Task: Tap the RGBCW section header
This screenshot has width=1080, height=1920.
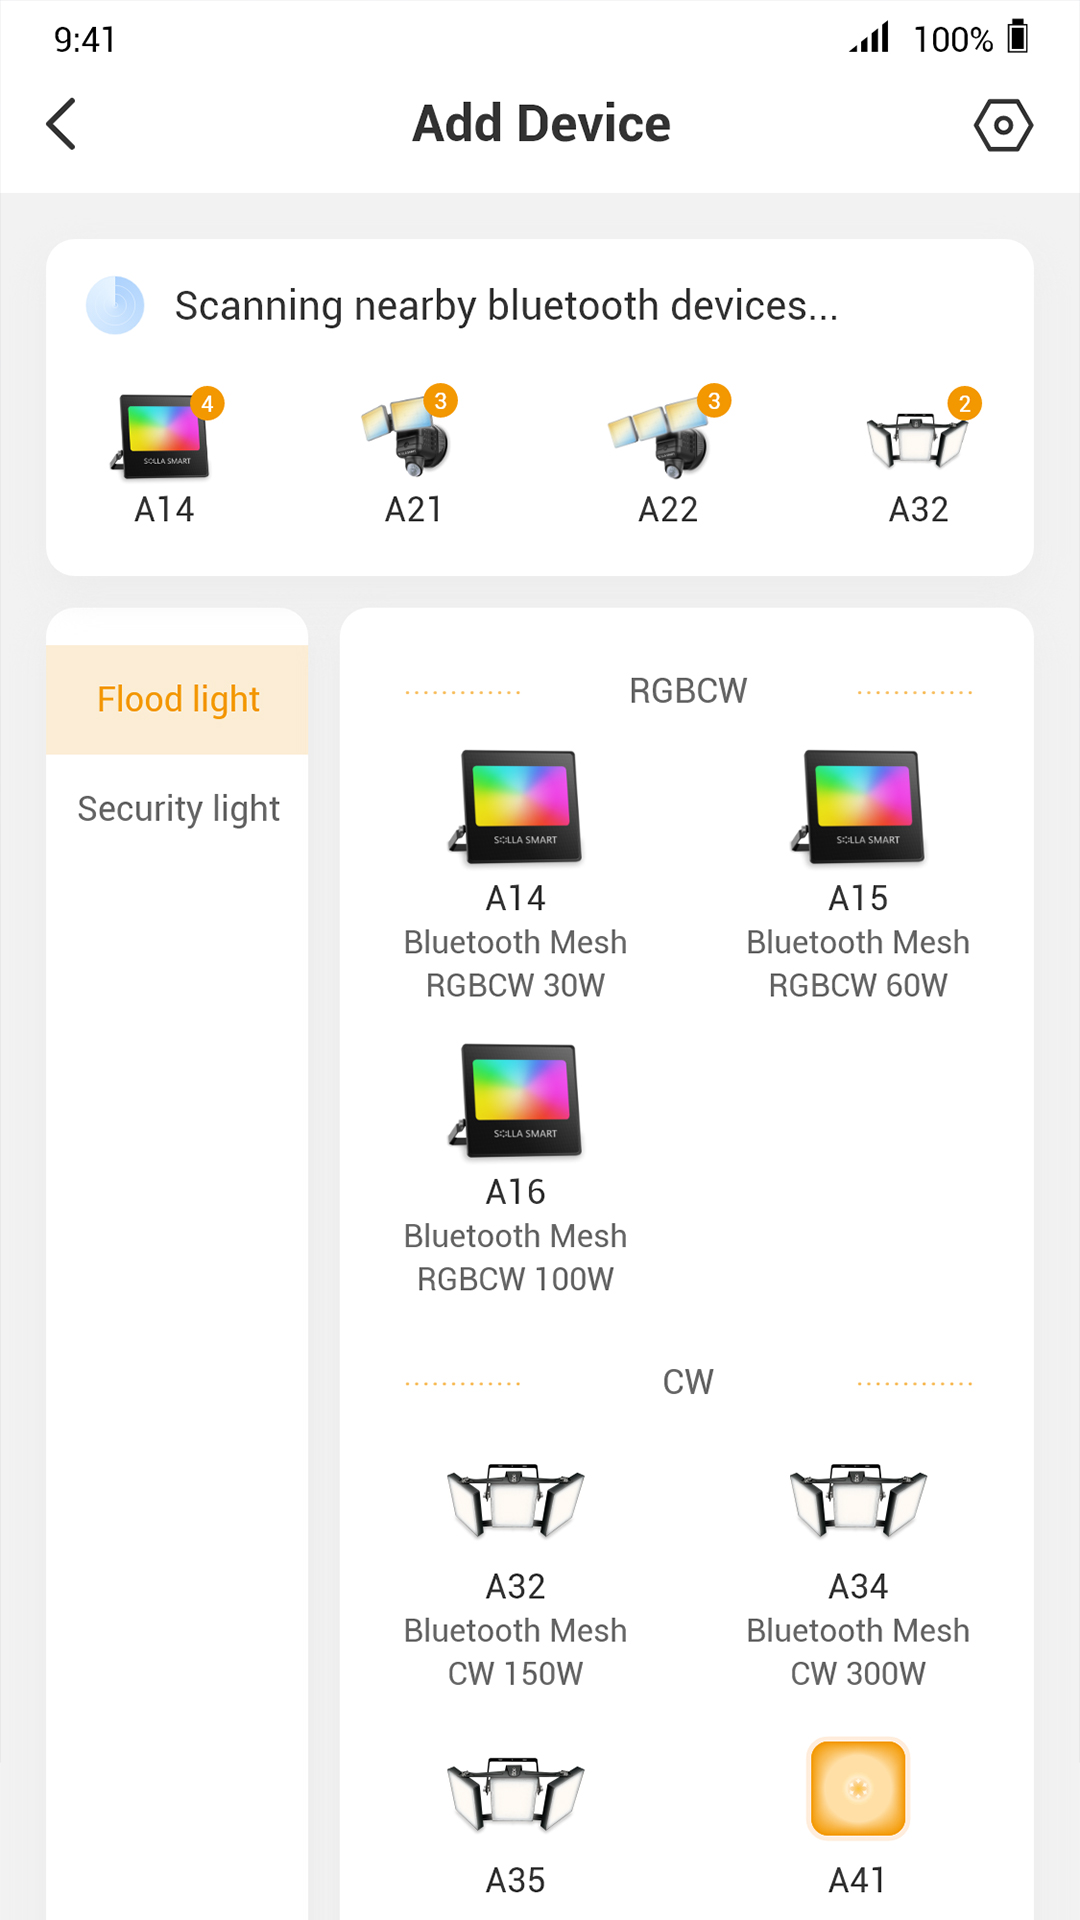Action: click(688, 691)
